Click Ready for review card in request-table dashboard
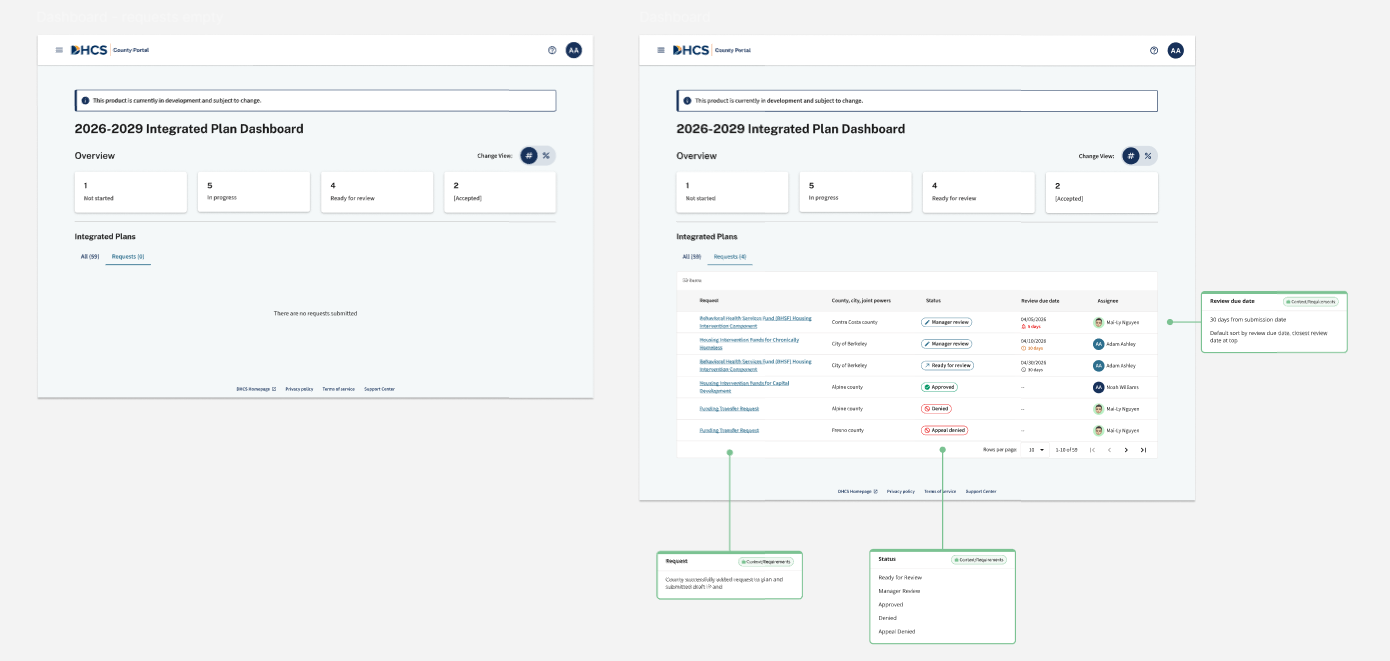Screen dimensions: 1390x661 (x=979, y=192)
